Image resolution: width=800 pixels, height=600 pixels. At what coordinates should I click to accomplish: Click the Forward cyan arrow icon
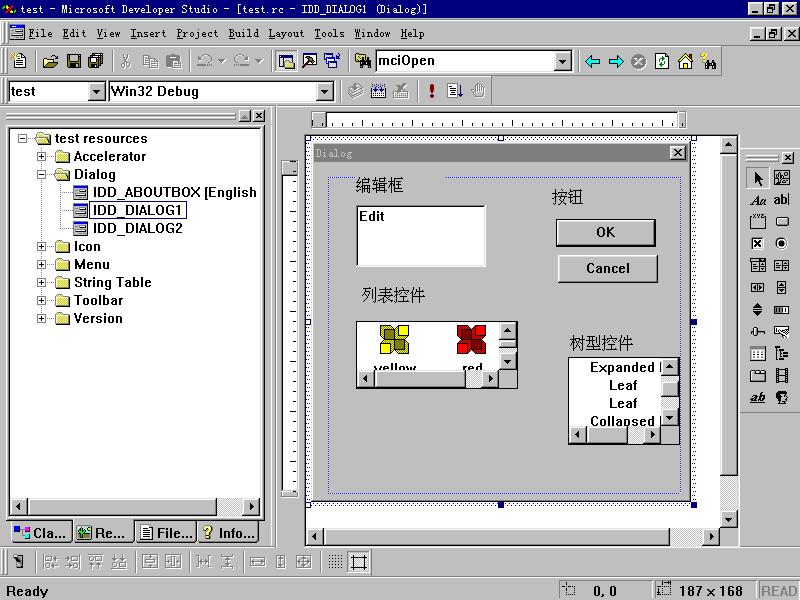pyautogui.click(x=616, y=62)
